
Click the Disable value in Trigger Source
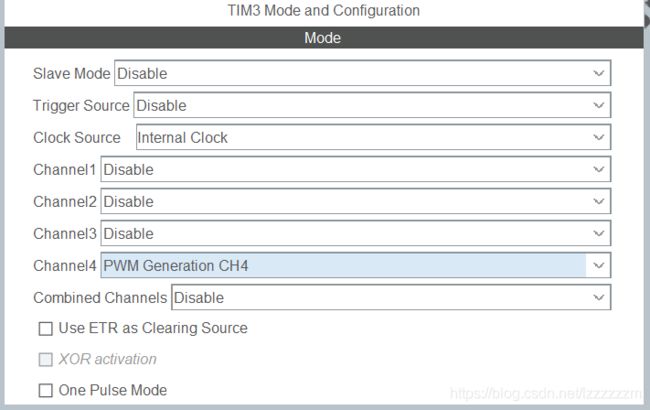coord(161,106)
